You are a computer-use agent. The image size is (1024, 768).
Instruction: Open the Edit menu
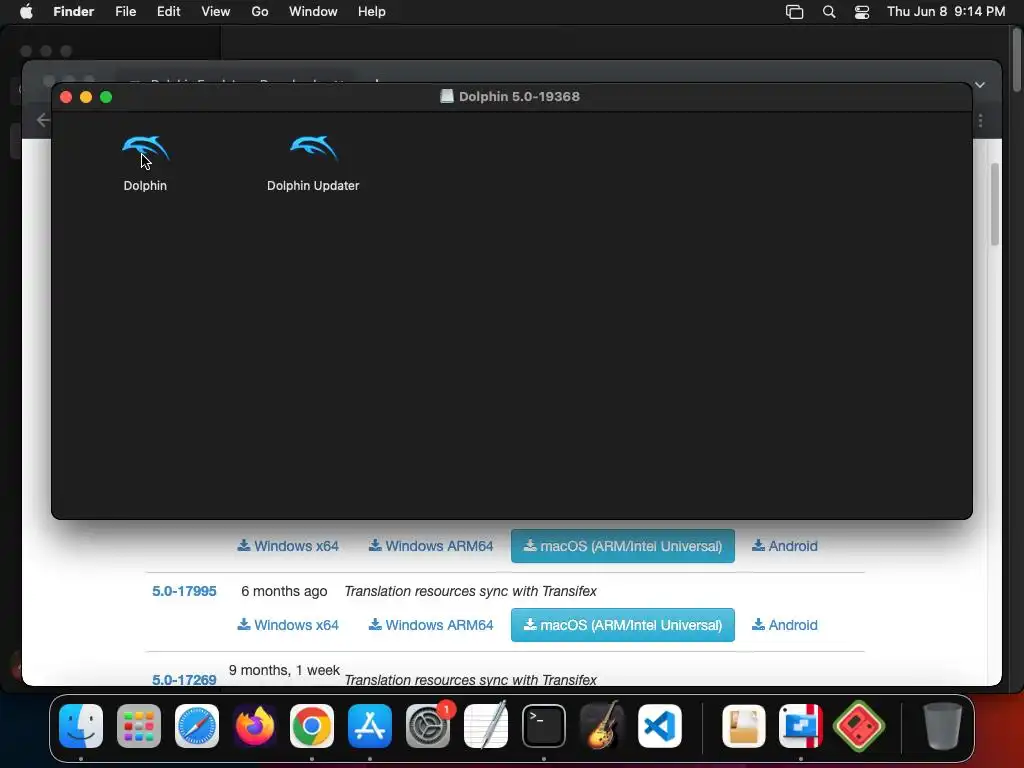click(168, 12)
